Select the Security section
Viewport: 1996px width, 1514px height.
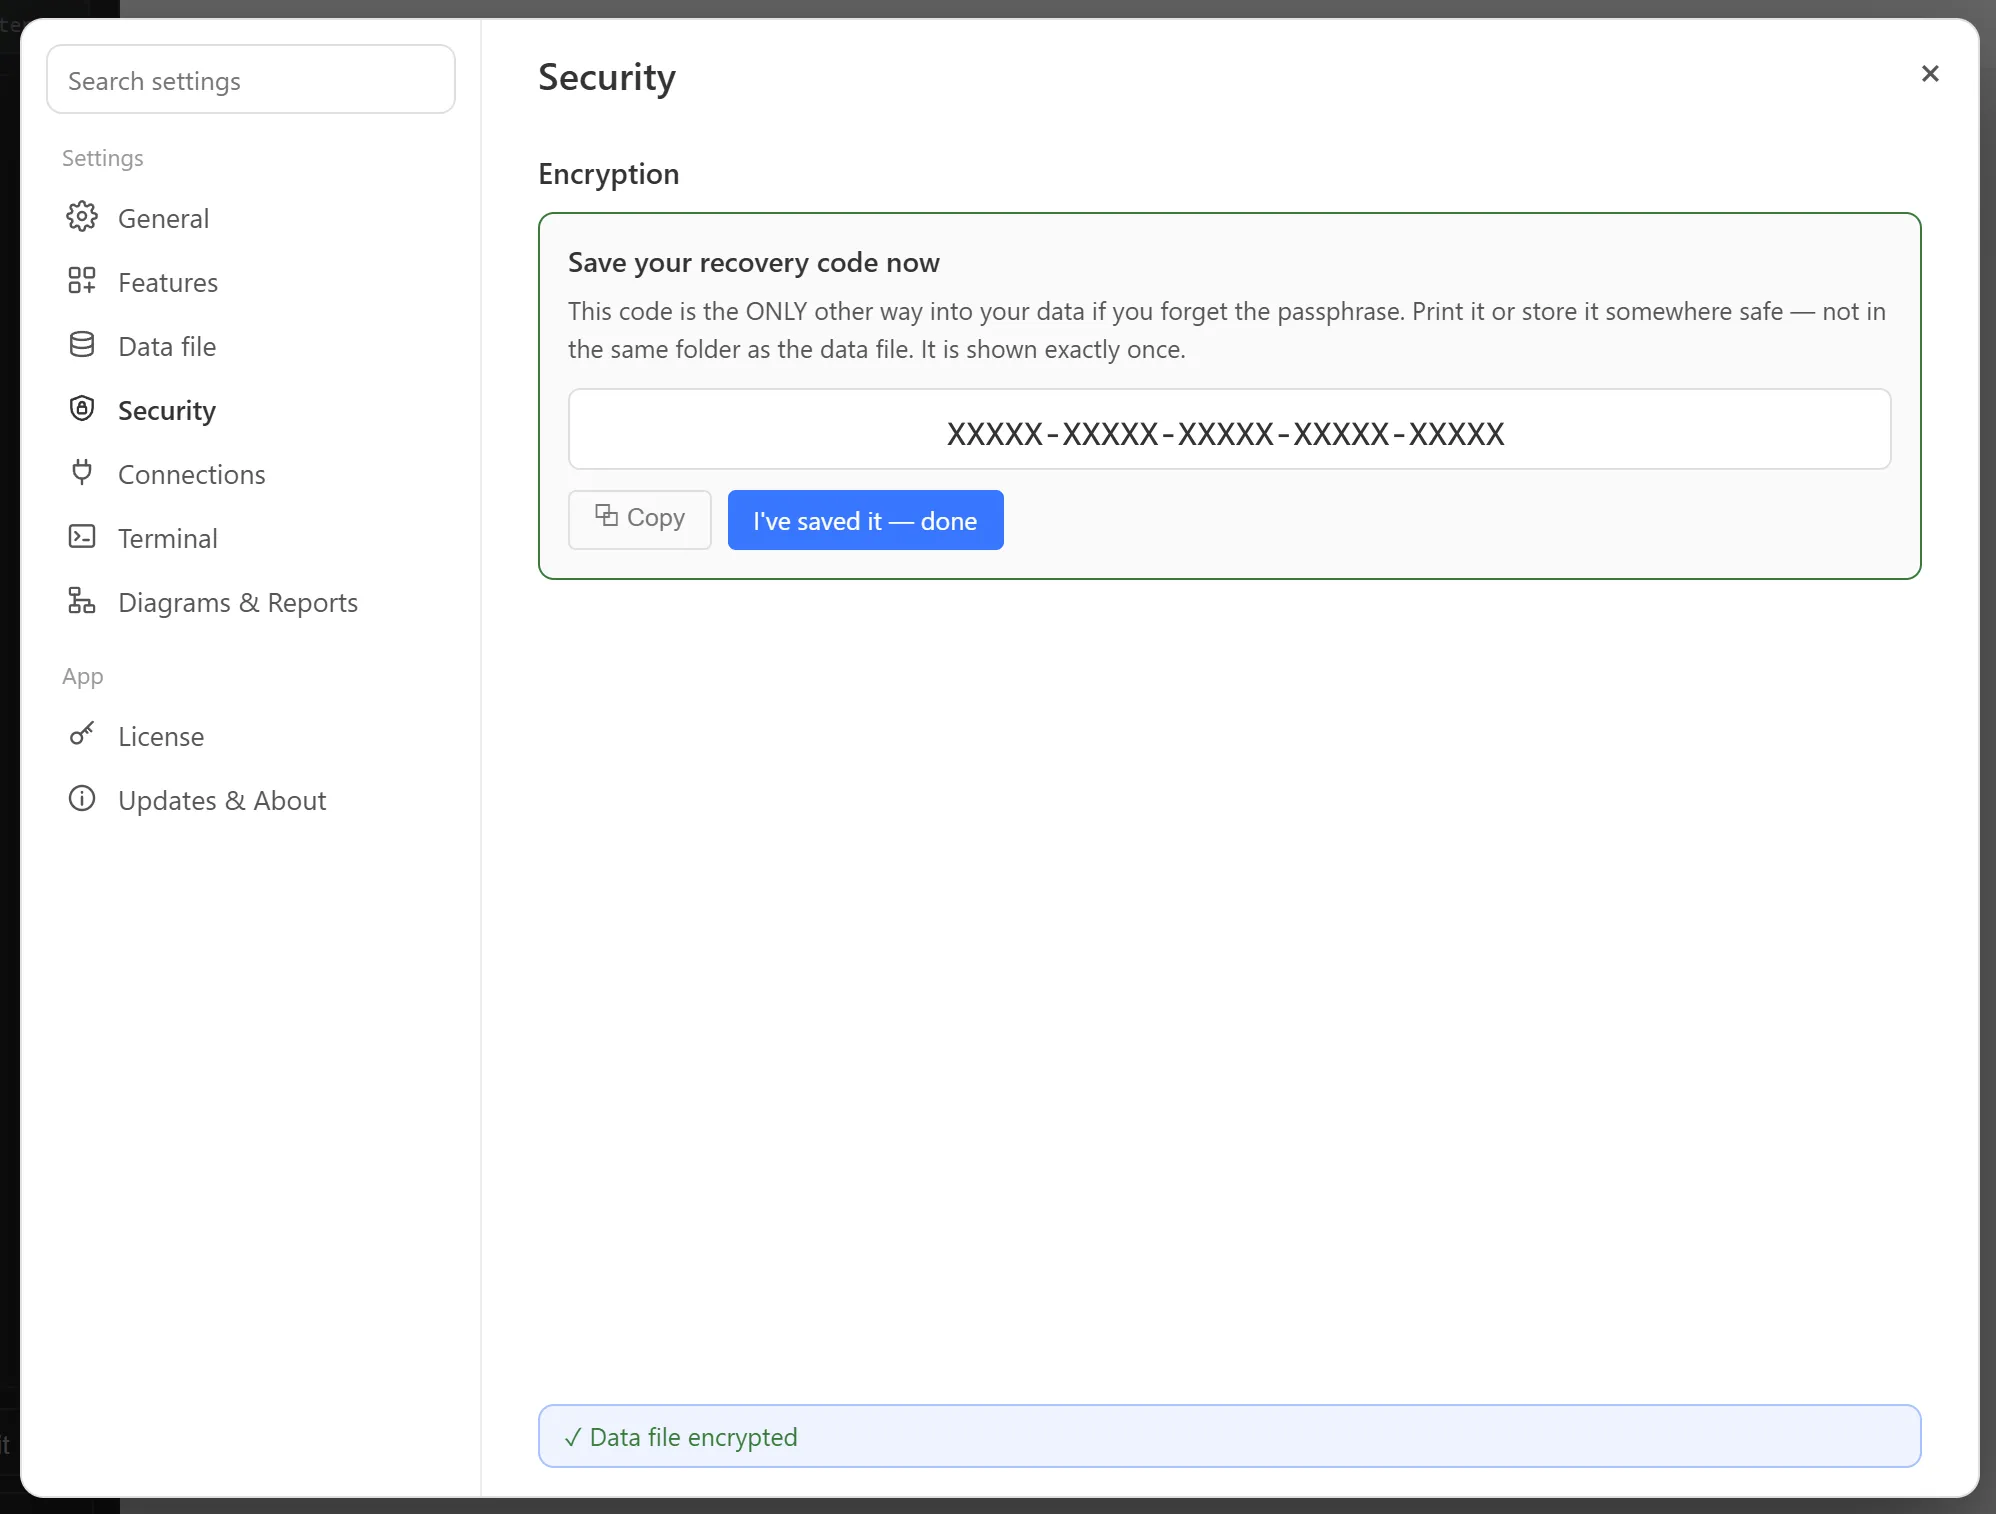pyautogui.click(x=250, y=410)
